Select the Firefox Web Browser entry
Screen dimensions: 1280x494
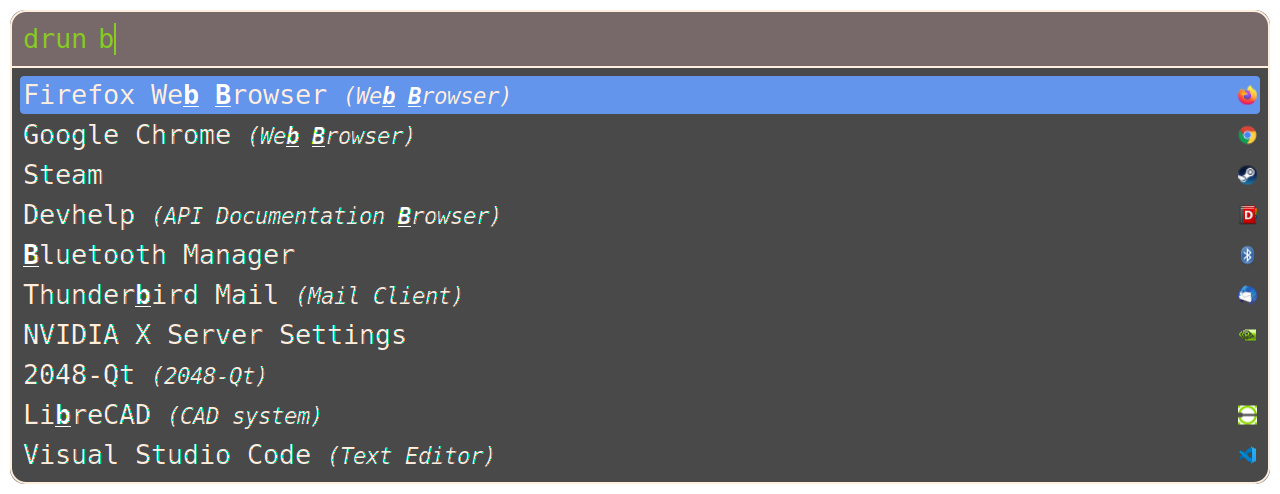tap(266, 95)
